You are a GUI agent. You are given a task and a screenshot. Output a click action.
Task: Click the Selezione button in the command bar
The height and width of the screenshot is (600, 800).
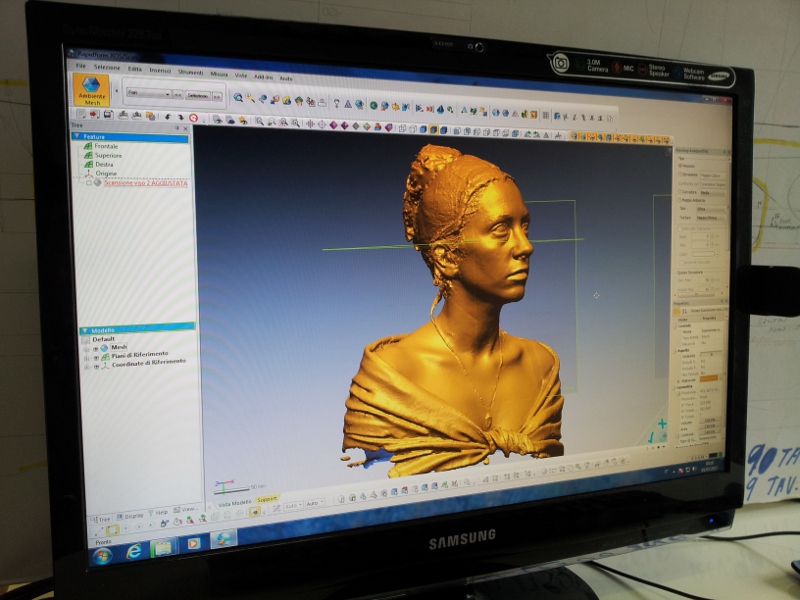(x=197, y=95)
